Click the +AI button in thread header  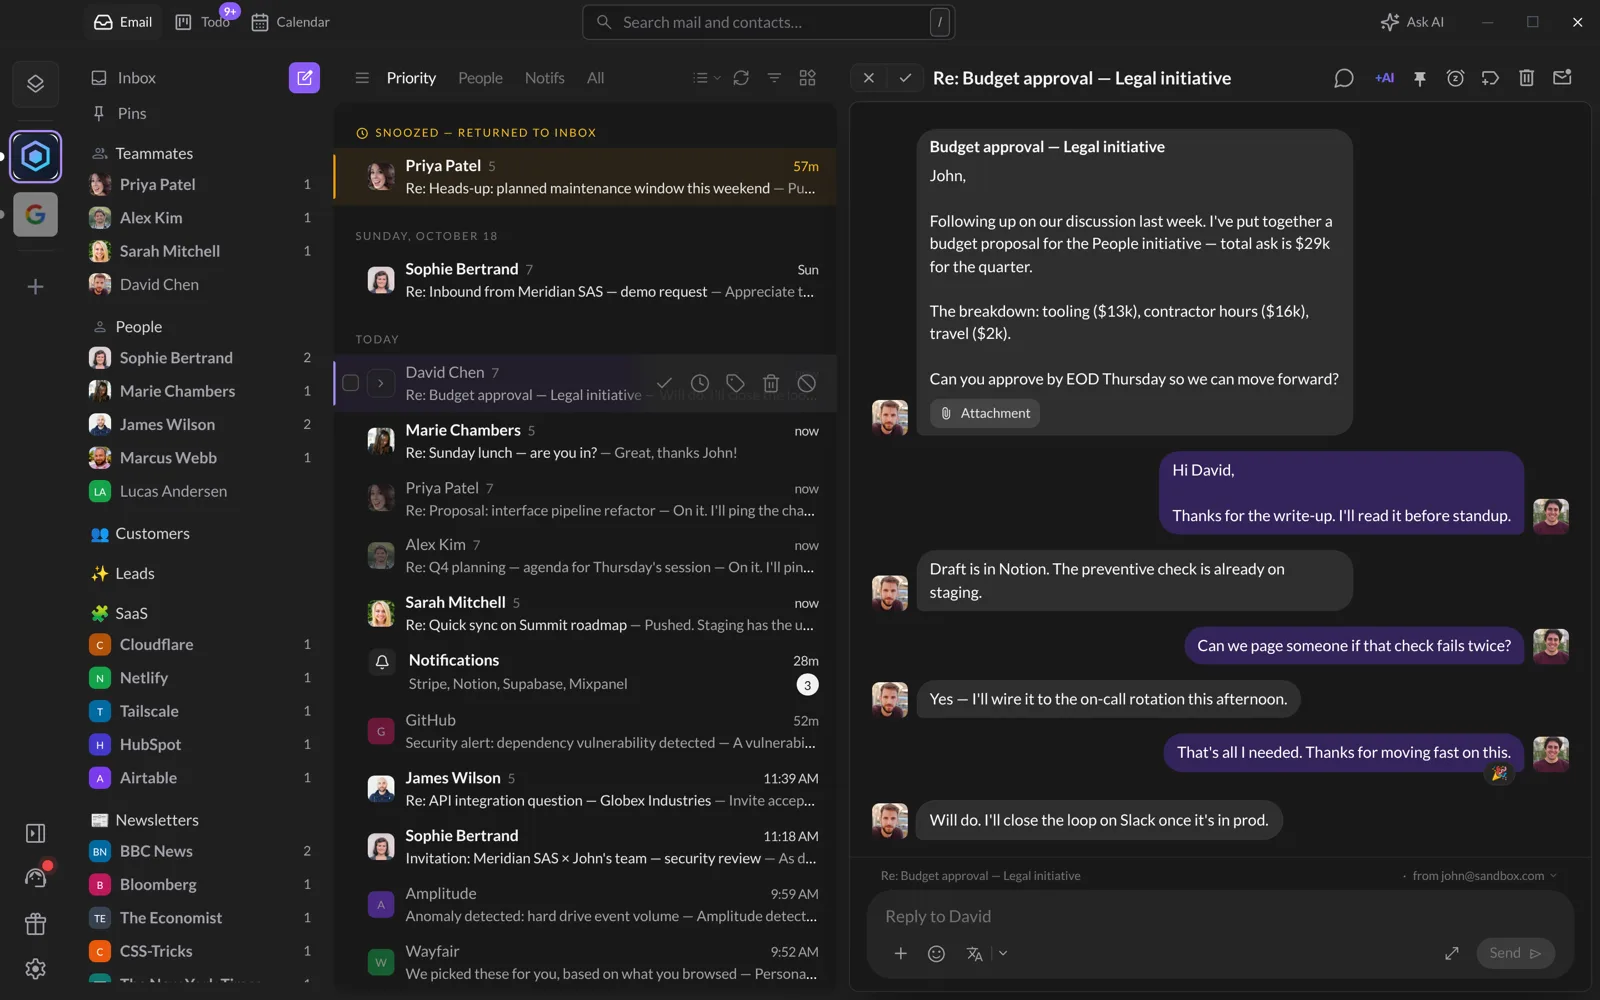(x=1384, y=78)
